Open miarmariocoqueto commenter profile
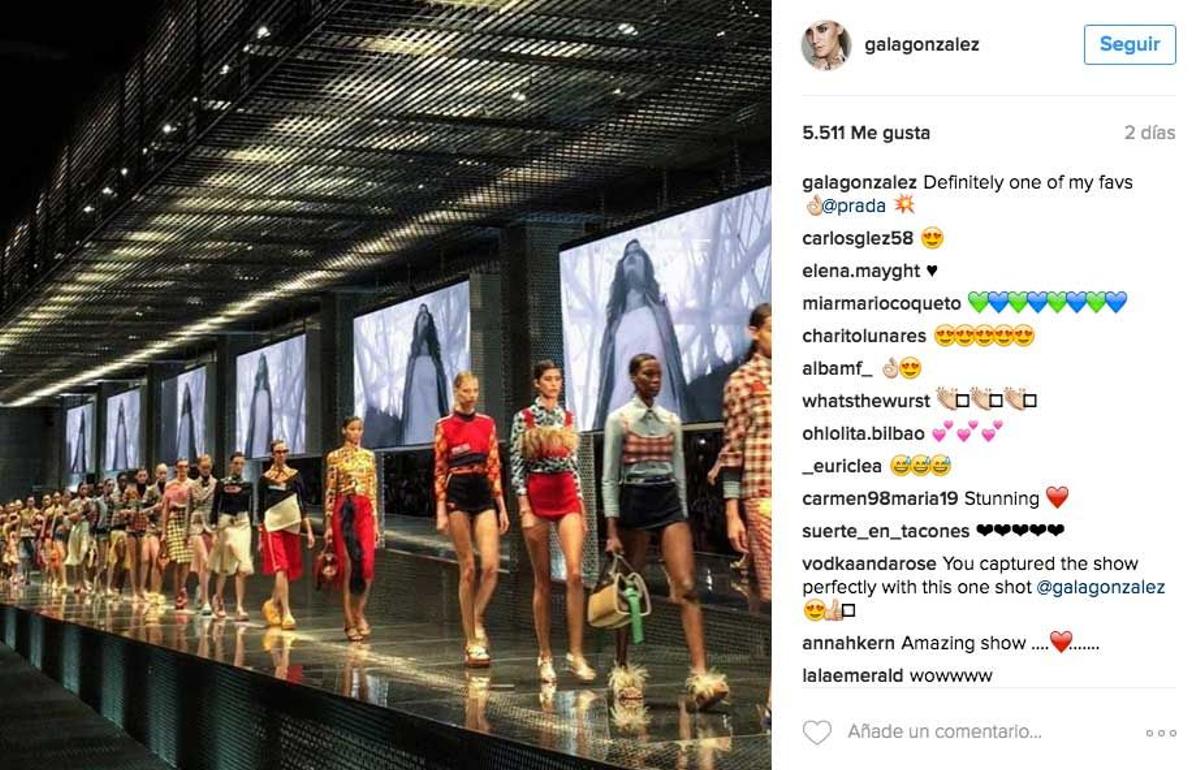 click(x=881, y=303)
